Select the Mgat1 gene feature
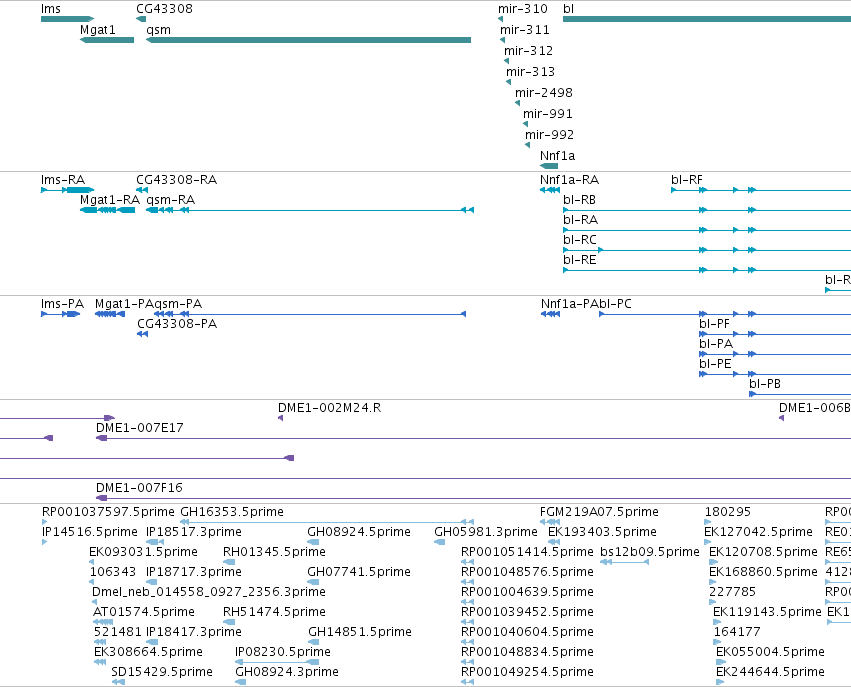 107,40
